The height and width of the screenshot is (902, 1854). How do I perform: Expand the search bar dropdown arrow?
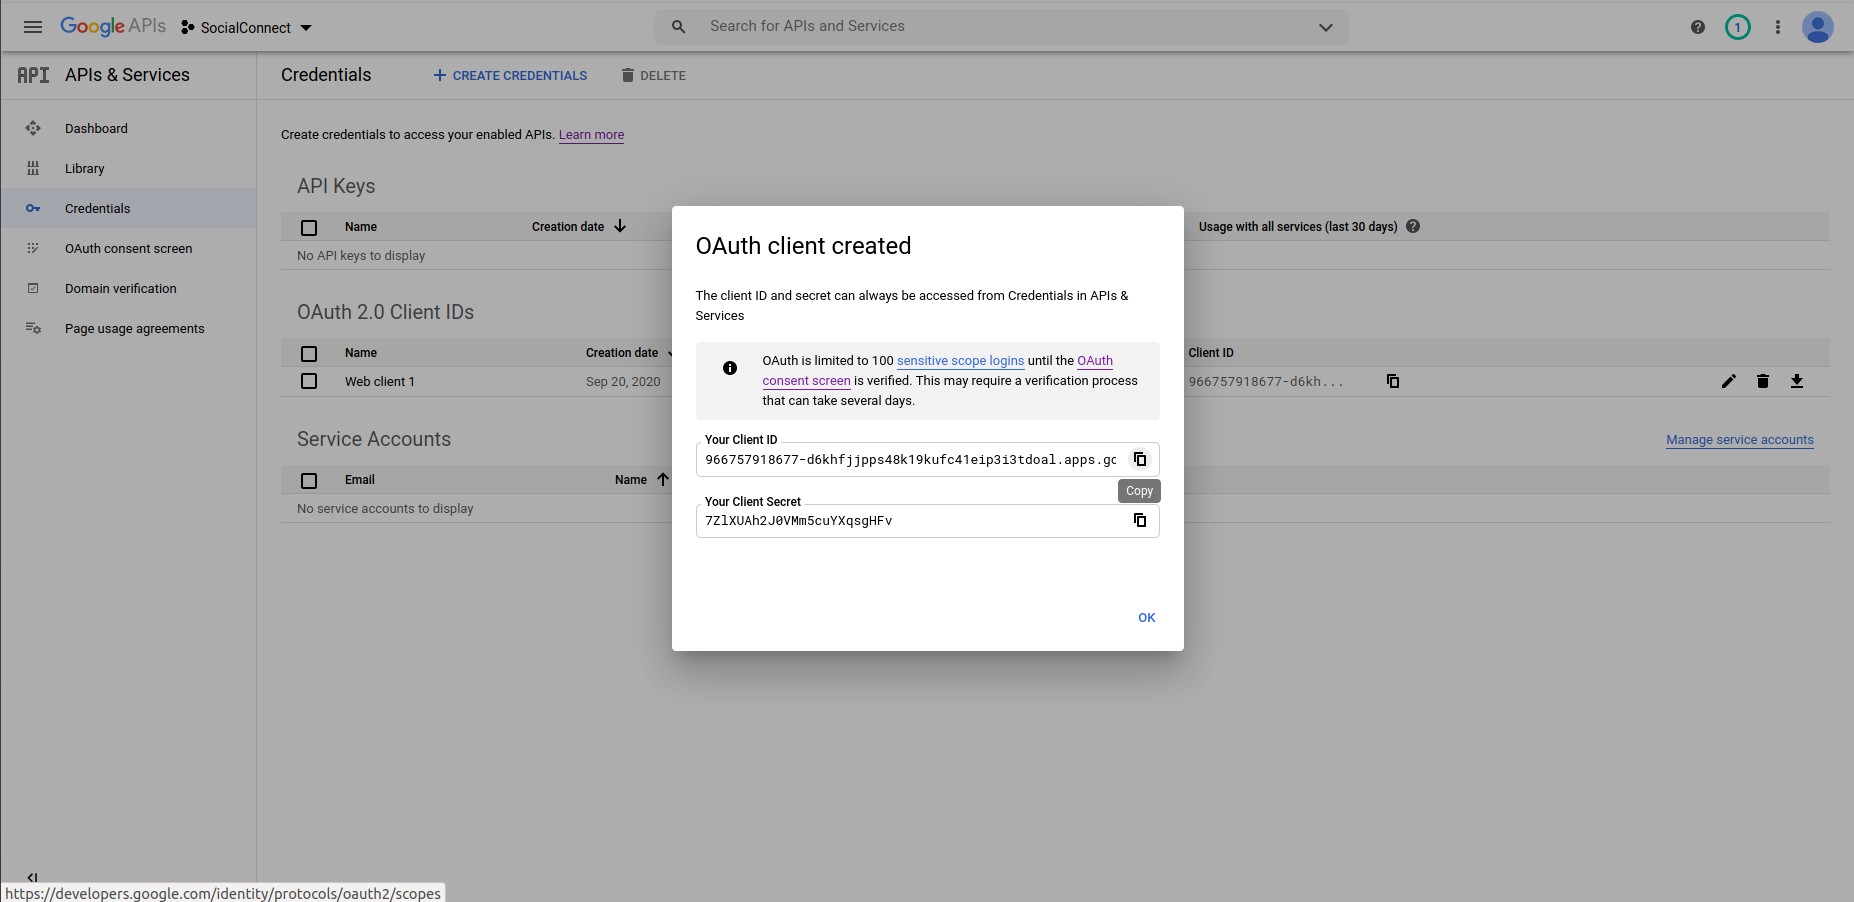pos(1325,27)
